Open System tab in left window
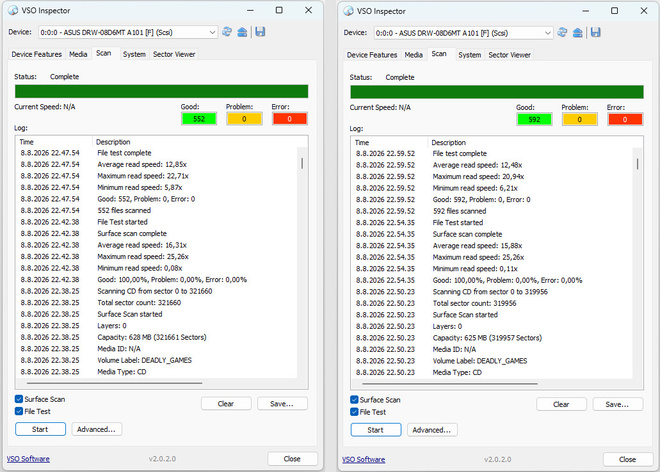The height and width of the screenshot is (472, 660). (134, 54)
